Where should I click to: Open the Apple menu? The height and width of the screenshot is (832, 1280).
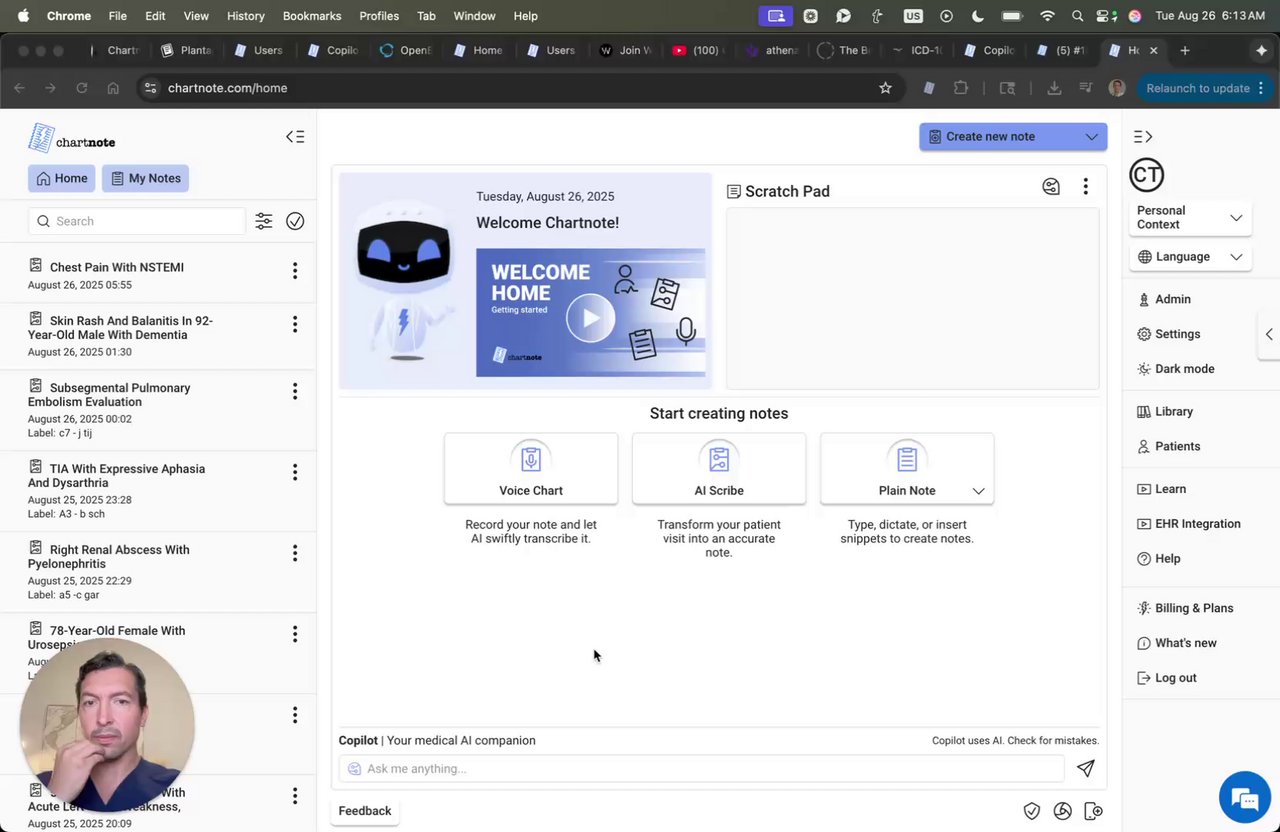click(x=23, y=16)
